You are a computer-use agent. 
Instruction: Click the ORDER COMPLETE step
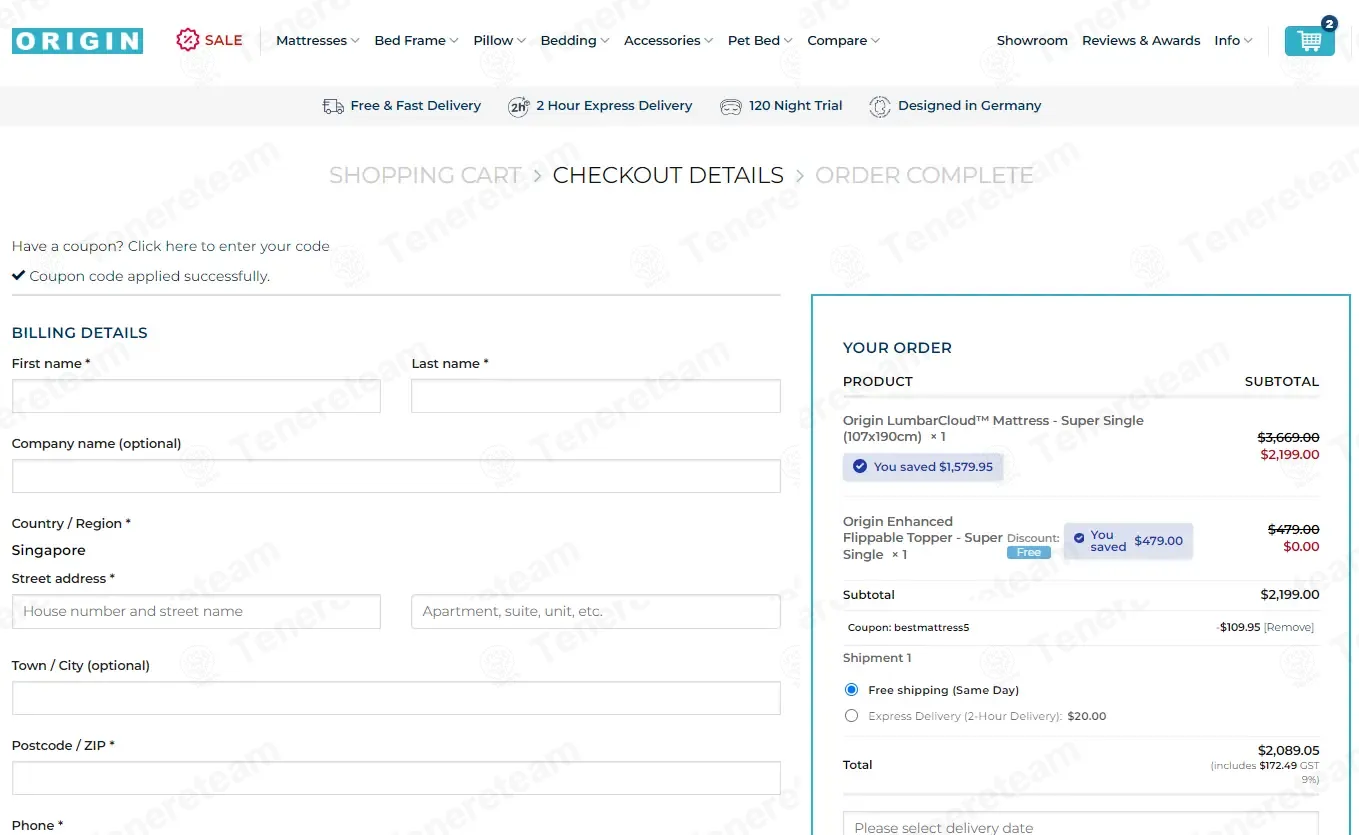pos(924,175)
